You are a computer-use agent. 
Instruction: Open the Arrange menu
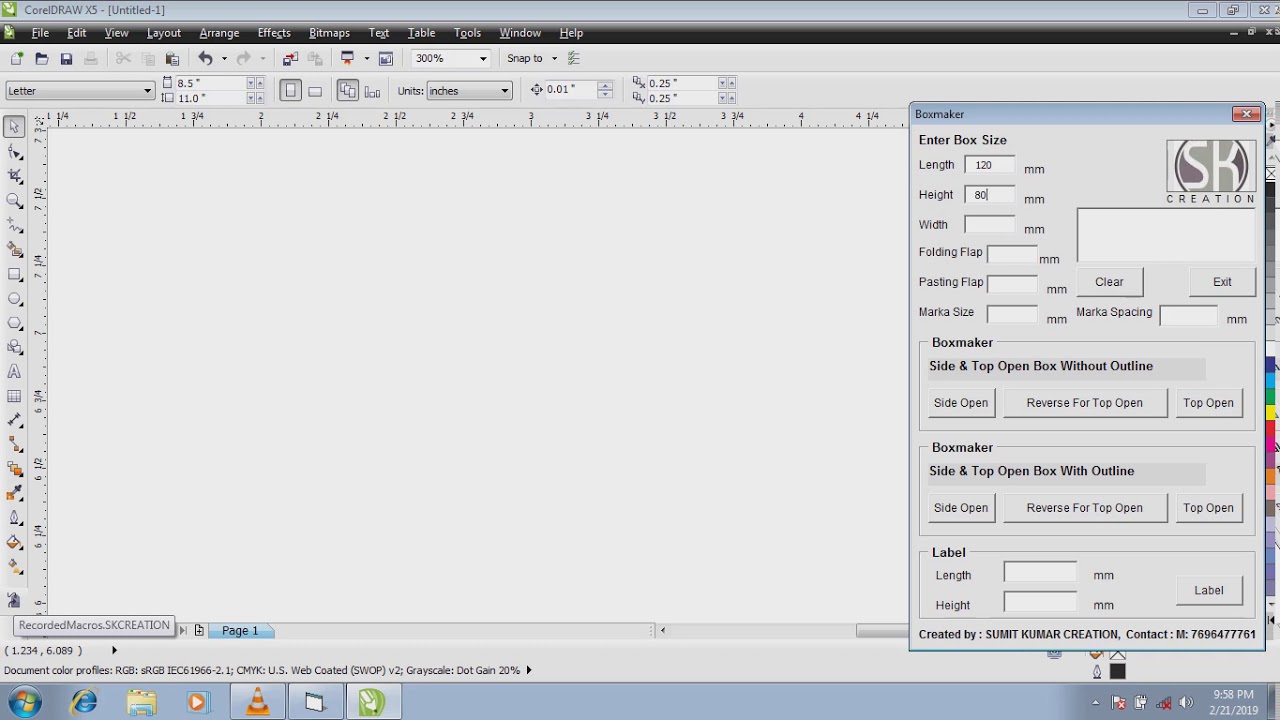click(x=219, y=33)
